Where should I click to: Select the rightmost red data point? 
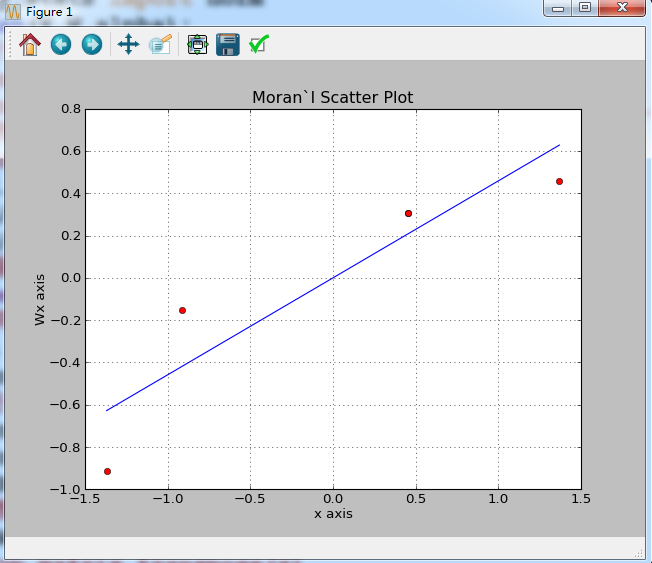[559, 181]
